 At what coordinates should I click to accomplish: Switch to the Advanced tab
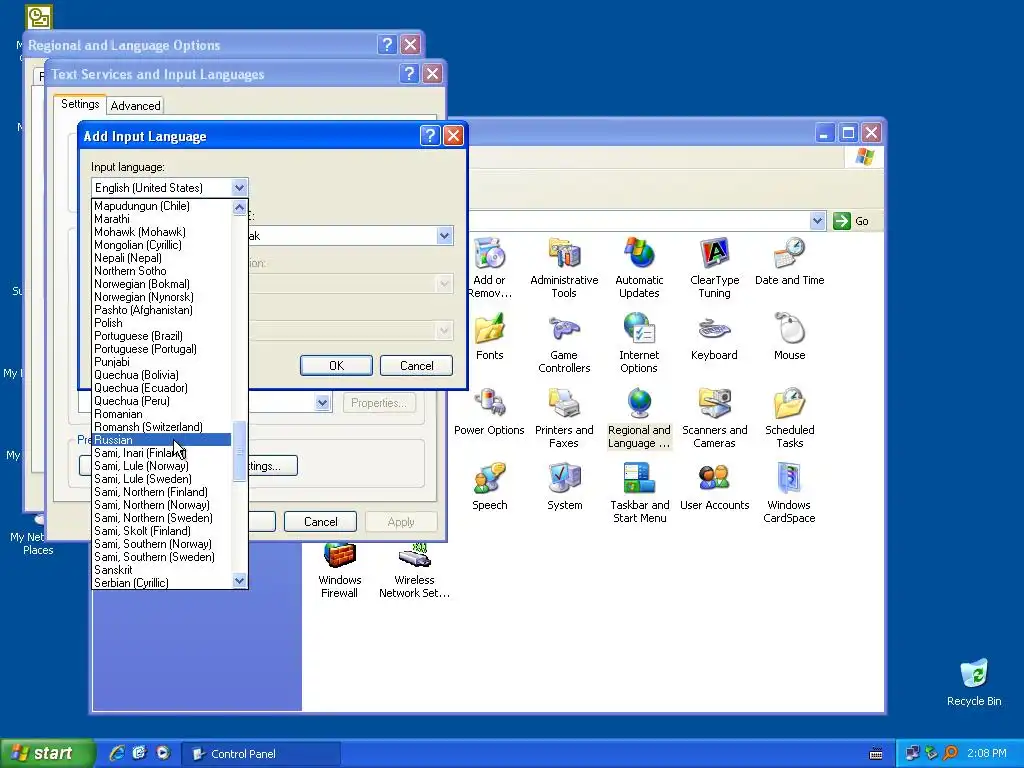click(x=135, y=106)
